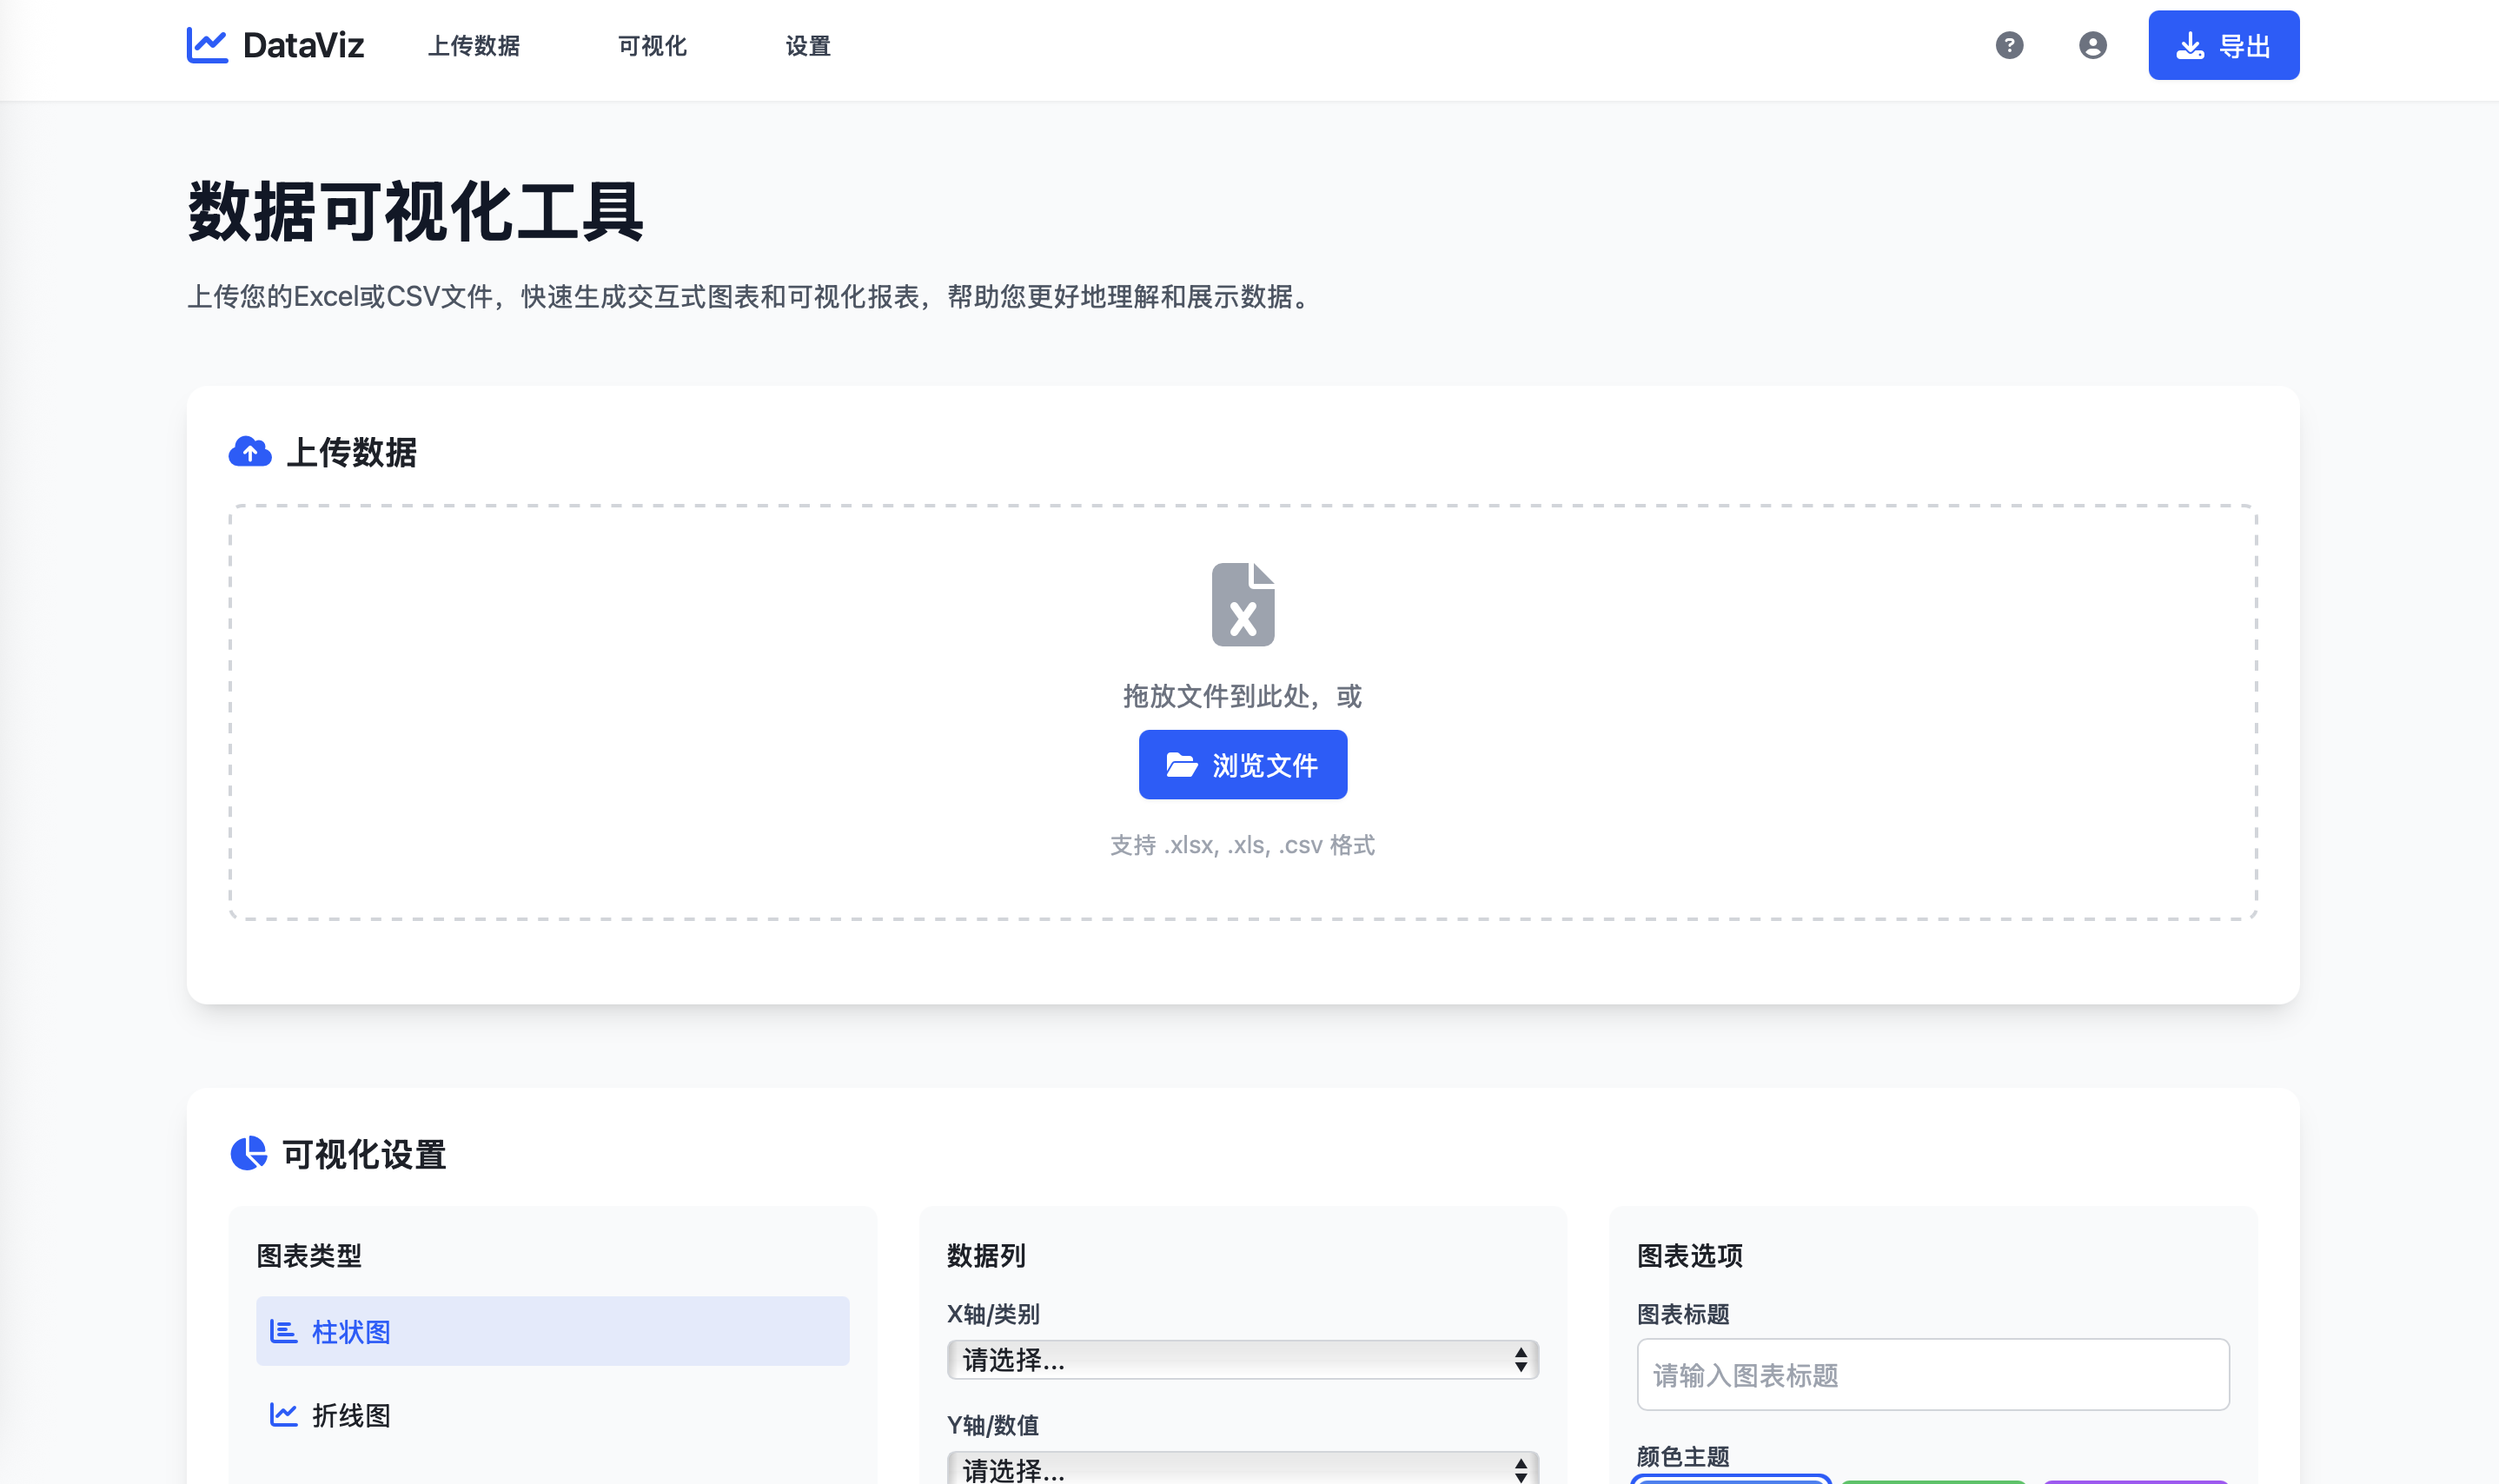Click the '可视化设置' heading text
The image size is (2499, 1484).
click(x=364, y=1154)
